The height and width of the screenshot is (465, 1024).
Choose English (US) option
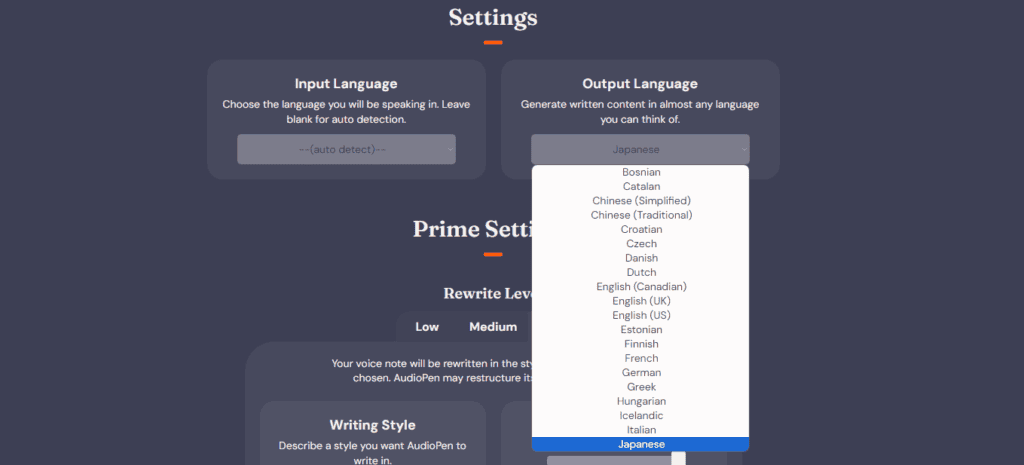(x=641, y=315)
